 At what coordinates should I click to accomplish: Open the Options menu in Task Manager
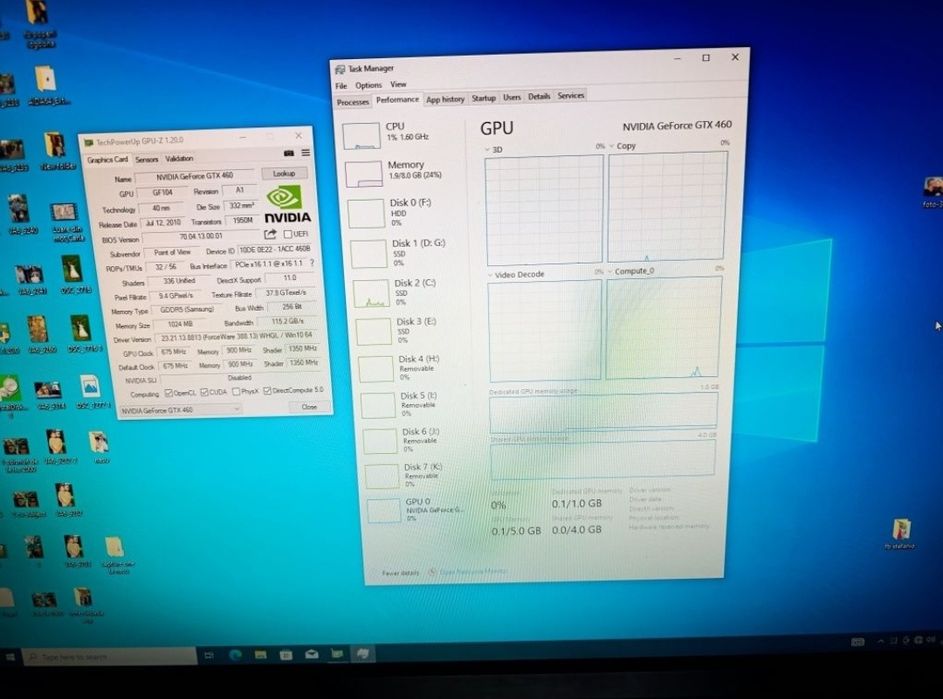[368, 85]
